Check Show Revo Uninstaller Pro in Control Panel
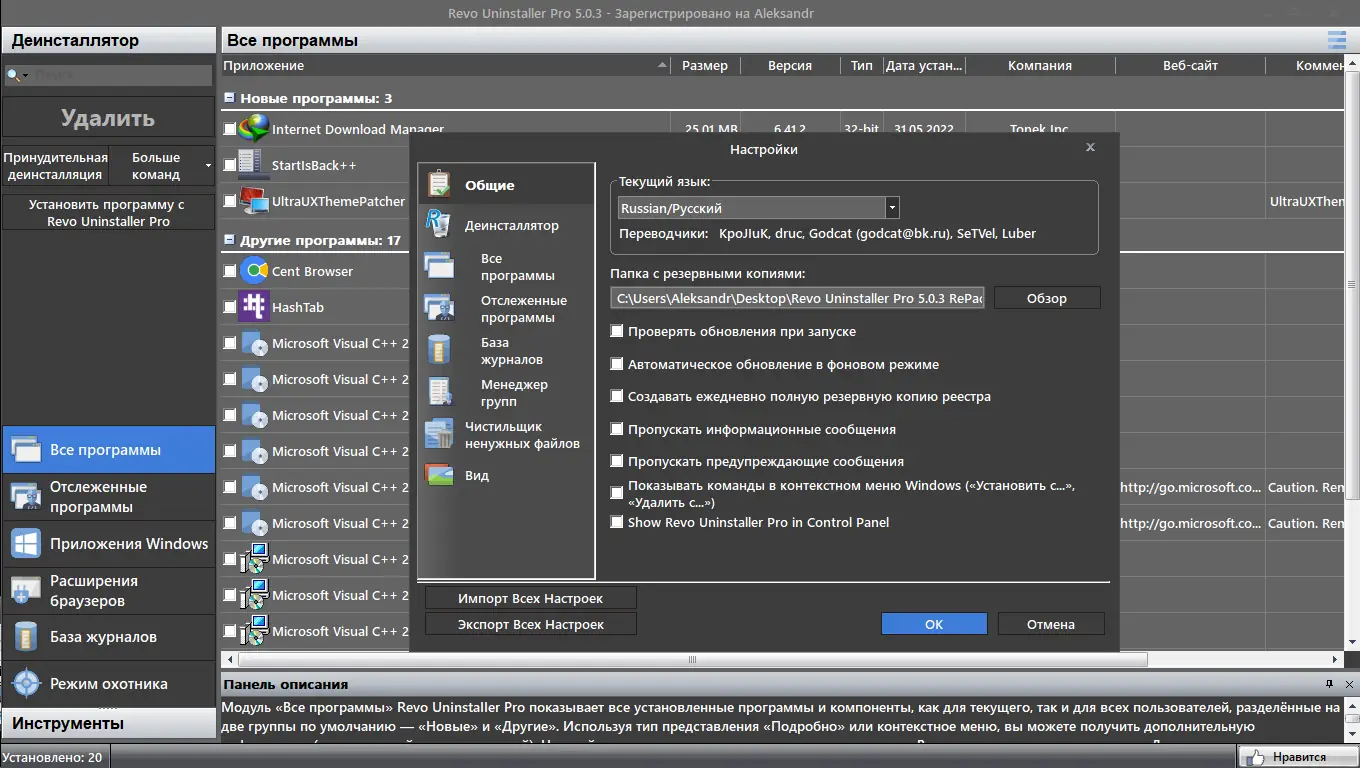 pos(617,522)
